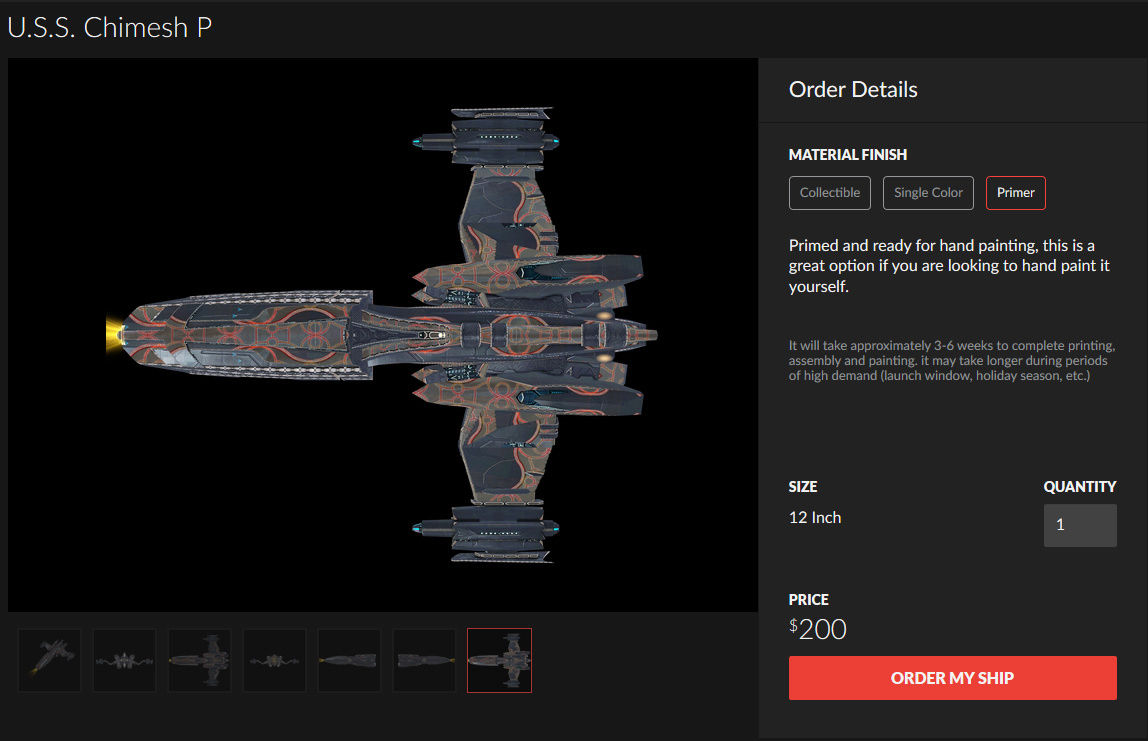Select fourth thumbnail showing rear ship view

pyautogui.click(x=275, y=660)
